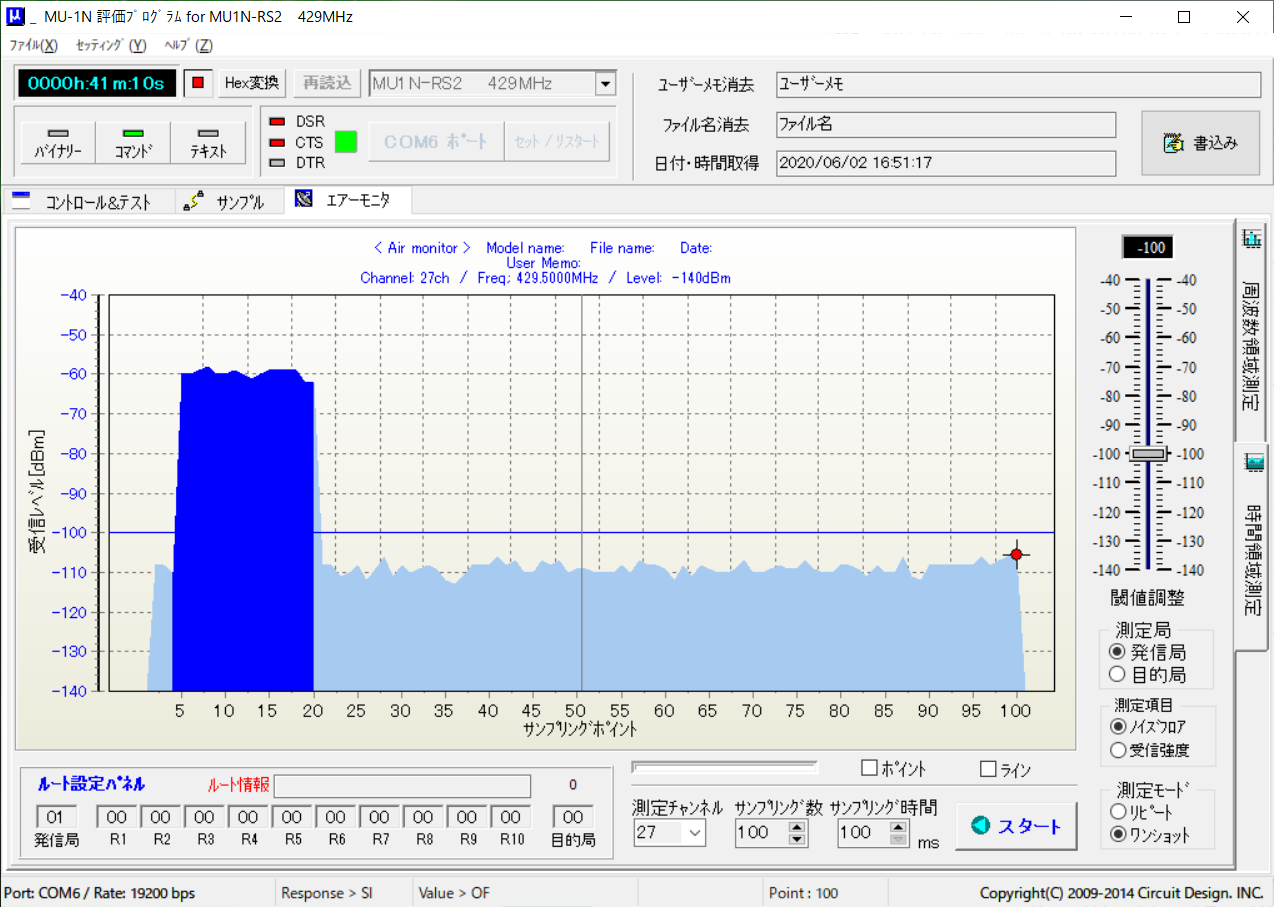Click the R10 route field

coord(511,817)
